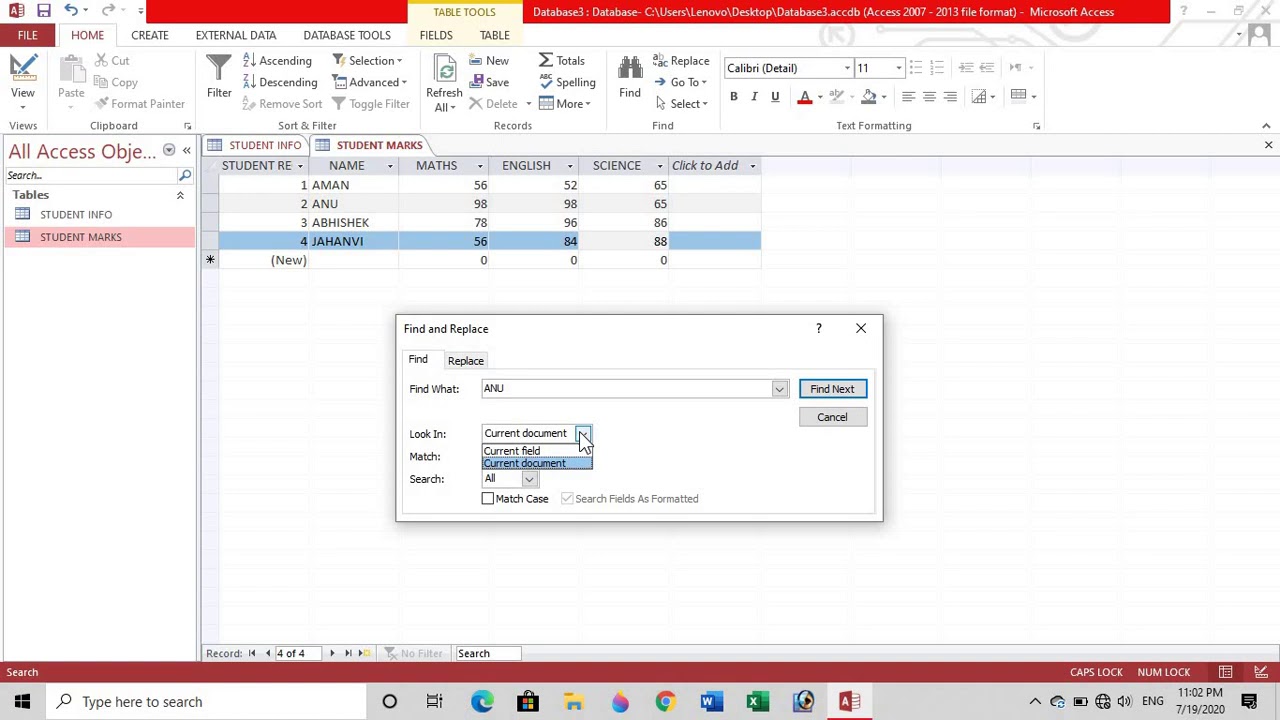Align text right
This screenshot has height=720, width=1280.
pos(950,97)
